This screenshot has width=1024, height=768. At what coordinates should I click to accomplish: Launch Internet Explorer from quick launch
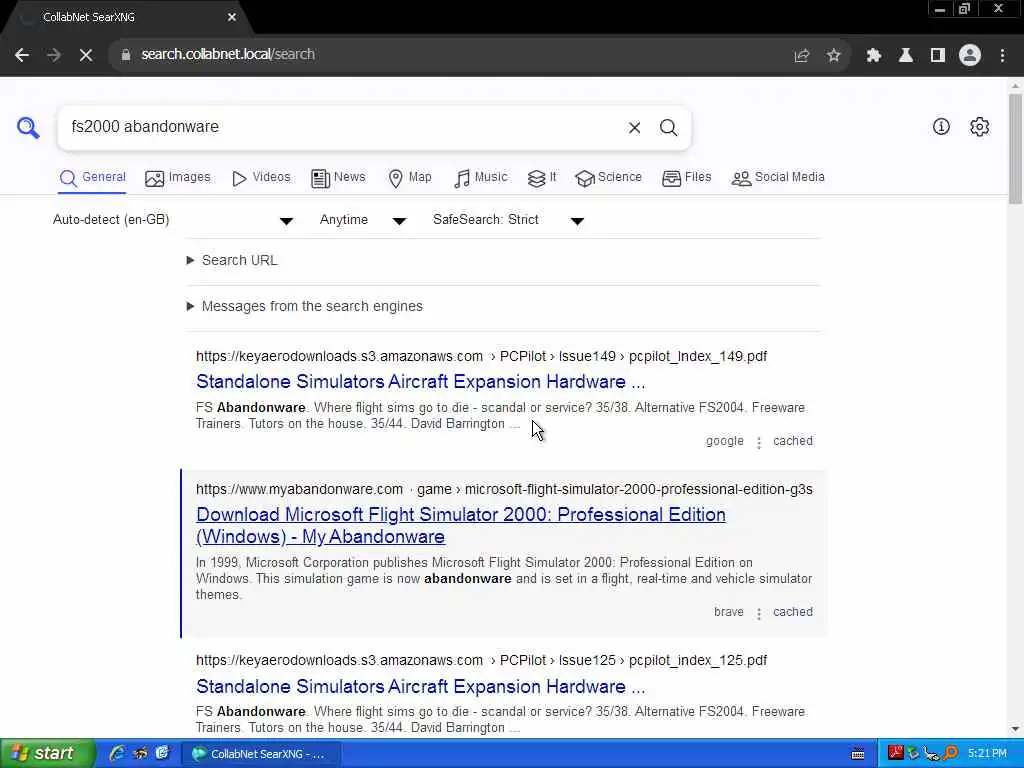point(118,754)
